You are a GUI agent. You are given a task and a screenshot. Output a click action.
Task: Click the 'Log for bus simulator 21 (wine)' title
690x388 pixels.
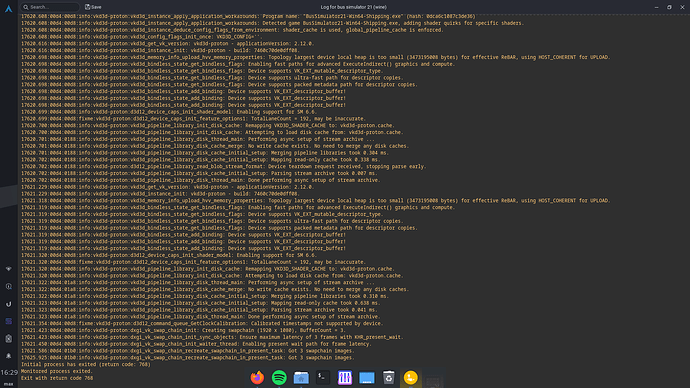353,7
